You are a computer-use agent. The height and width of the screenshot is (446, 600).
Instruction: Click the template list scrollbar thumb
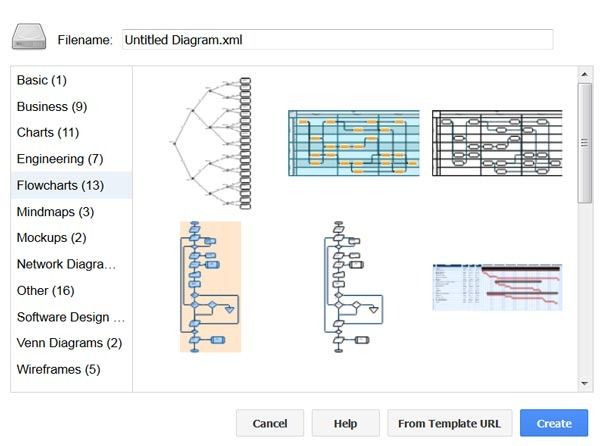[x=584, y=143]
